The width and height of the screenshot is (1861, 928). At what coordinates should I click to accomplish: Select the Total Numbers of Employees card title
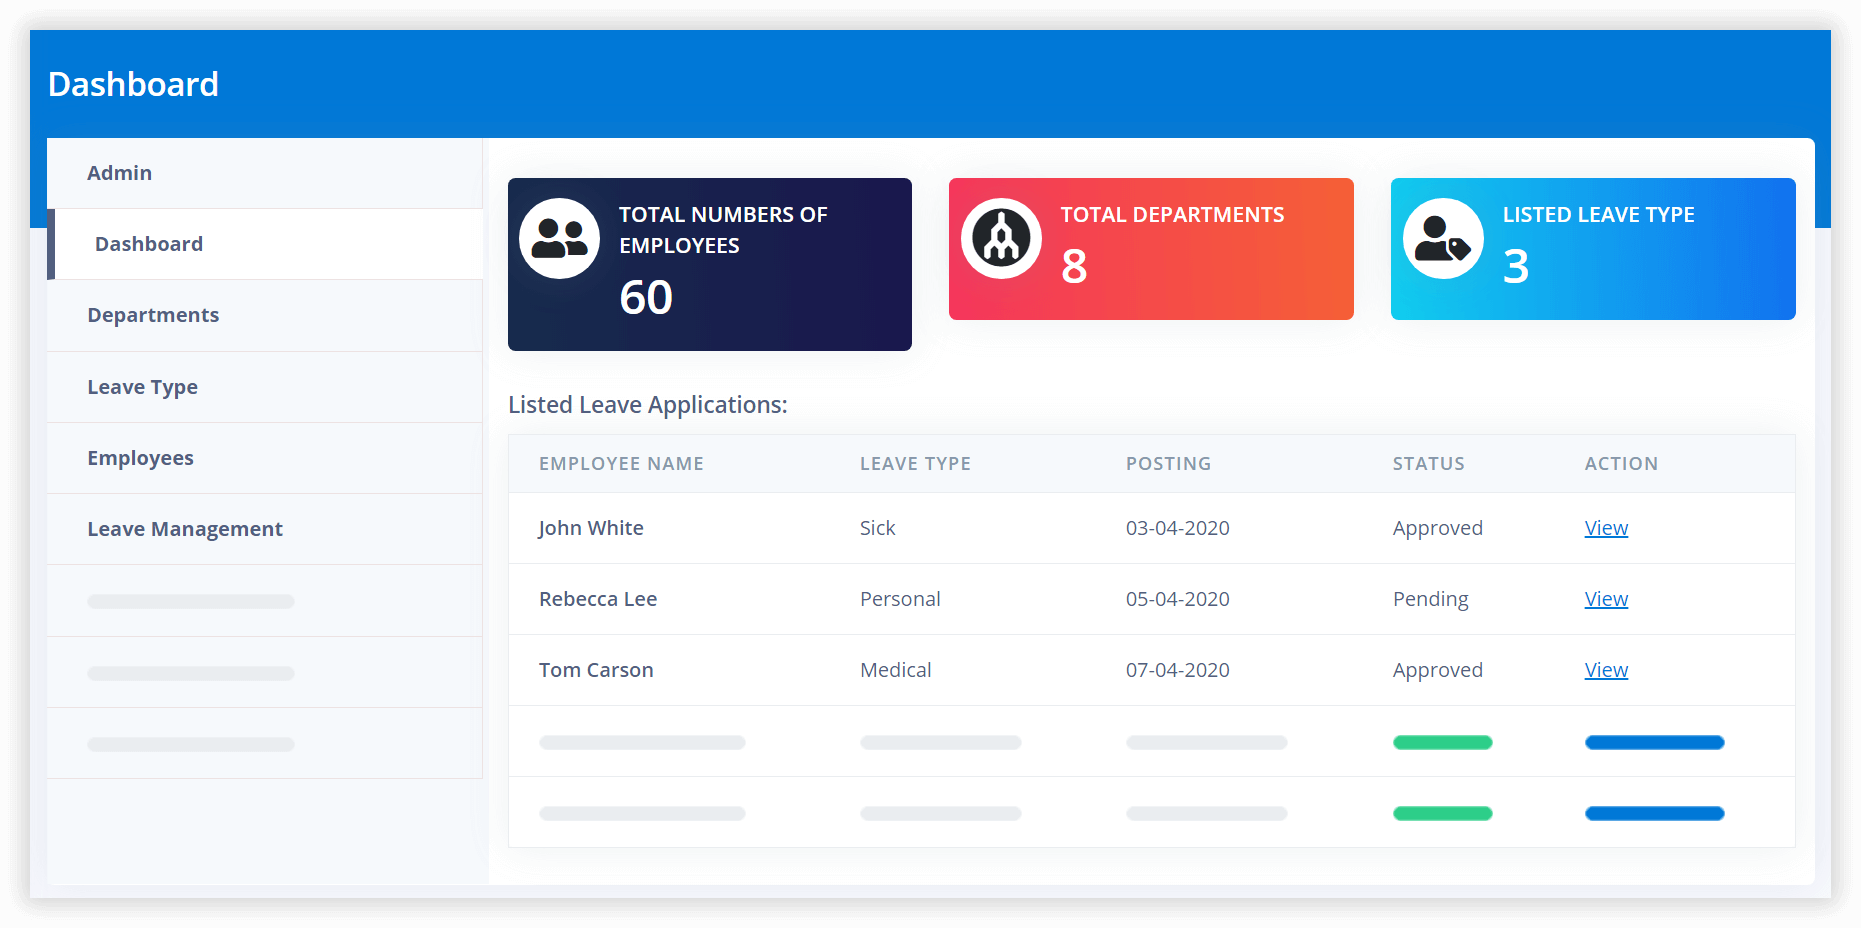[723, 230]
